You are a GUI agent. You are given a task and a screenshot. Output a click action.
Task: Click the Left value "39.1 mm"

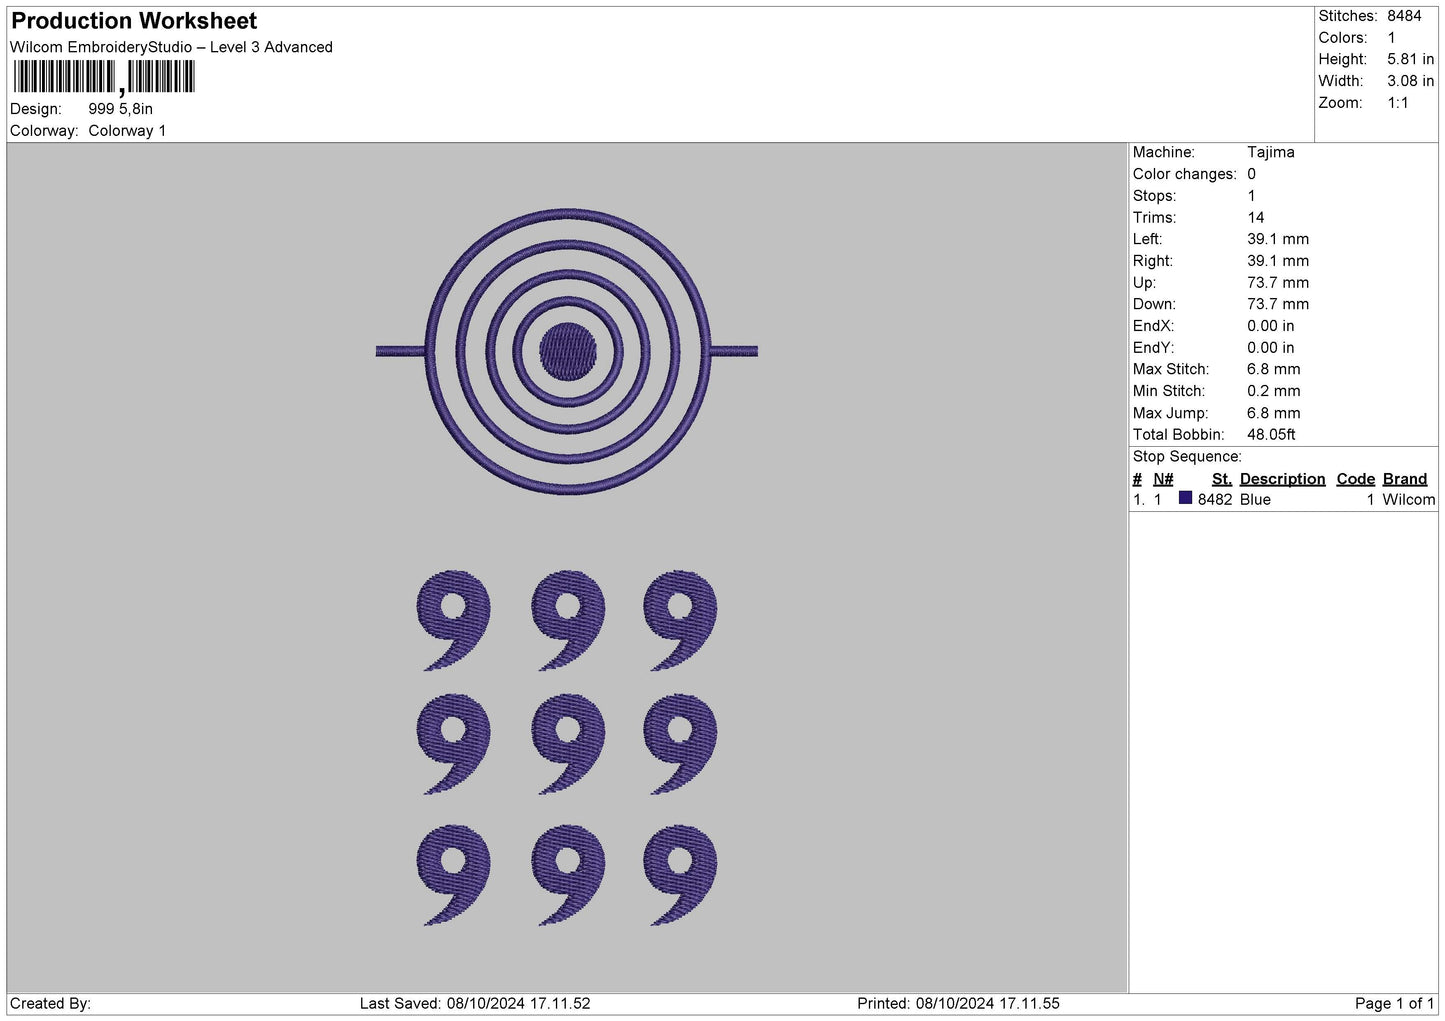coord(1278,239)
